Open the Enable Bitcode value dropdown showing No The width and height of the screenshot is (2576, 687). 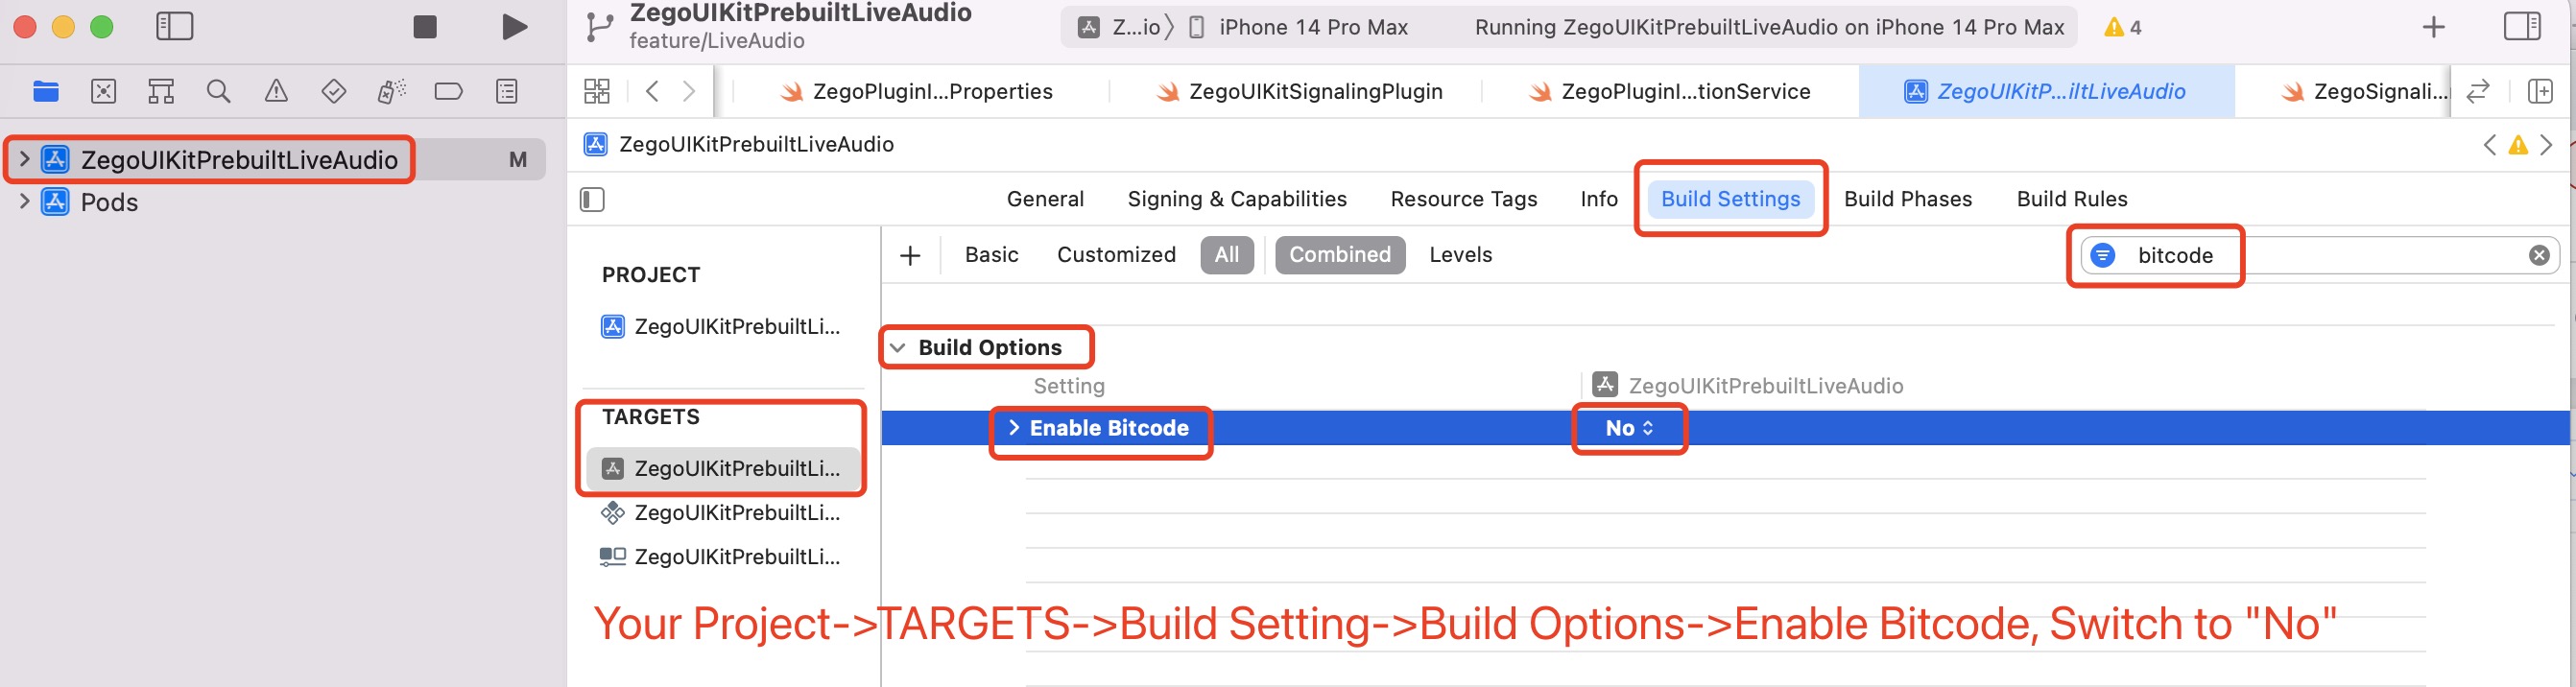click(x=1629, y=428)
